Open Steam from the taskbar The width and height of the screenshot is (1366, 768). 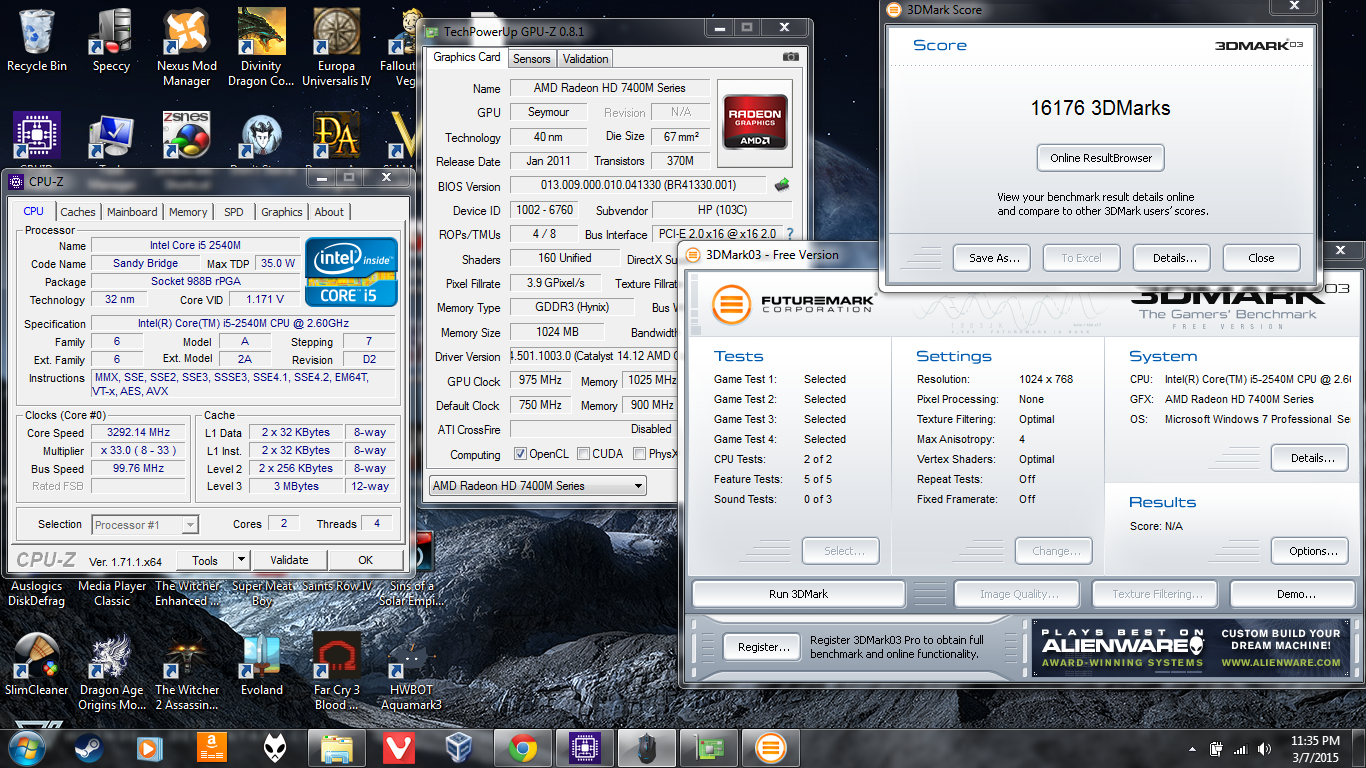89,747
